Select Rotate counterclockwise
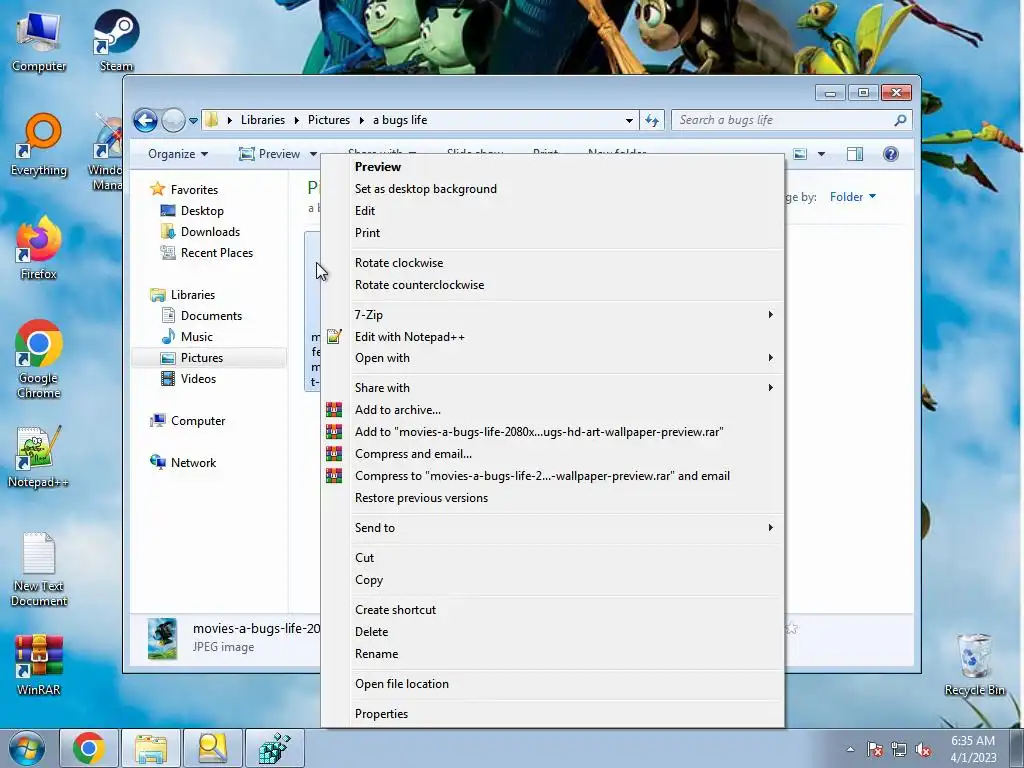Screen dimensions: 1024x768 tap(552, 285)
